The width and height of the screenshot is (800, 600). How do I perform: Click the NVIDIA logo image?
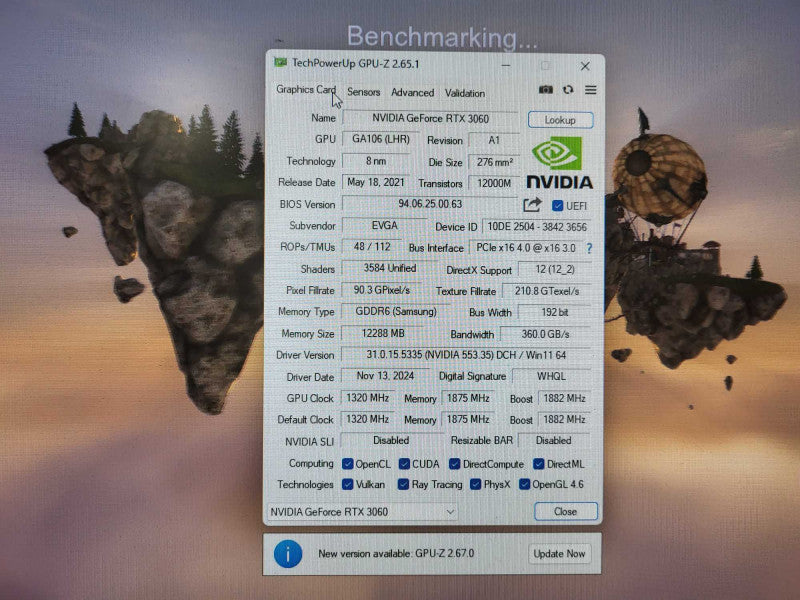pos(559,164)
